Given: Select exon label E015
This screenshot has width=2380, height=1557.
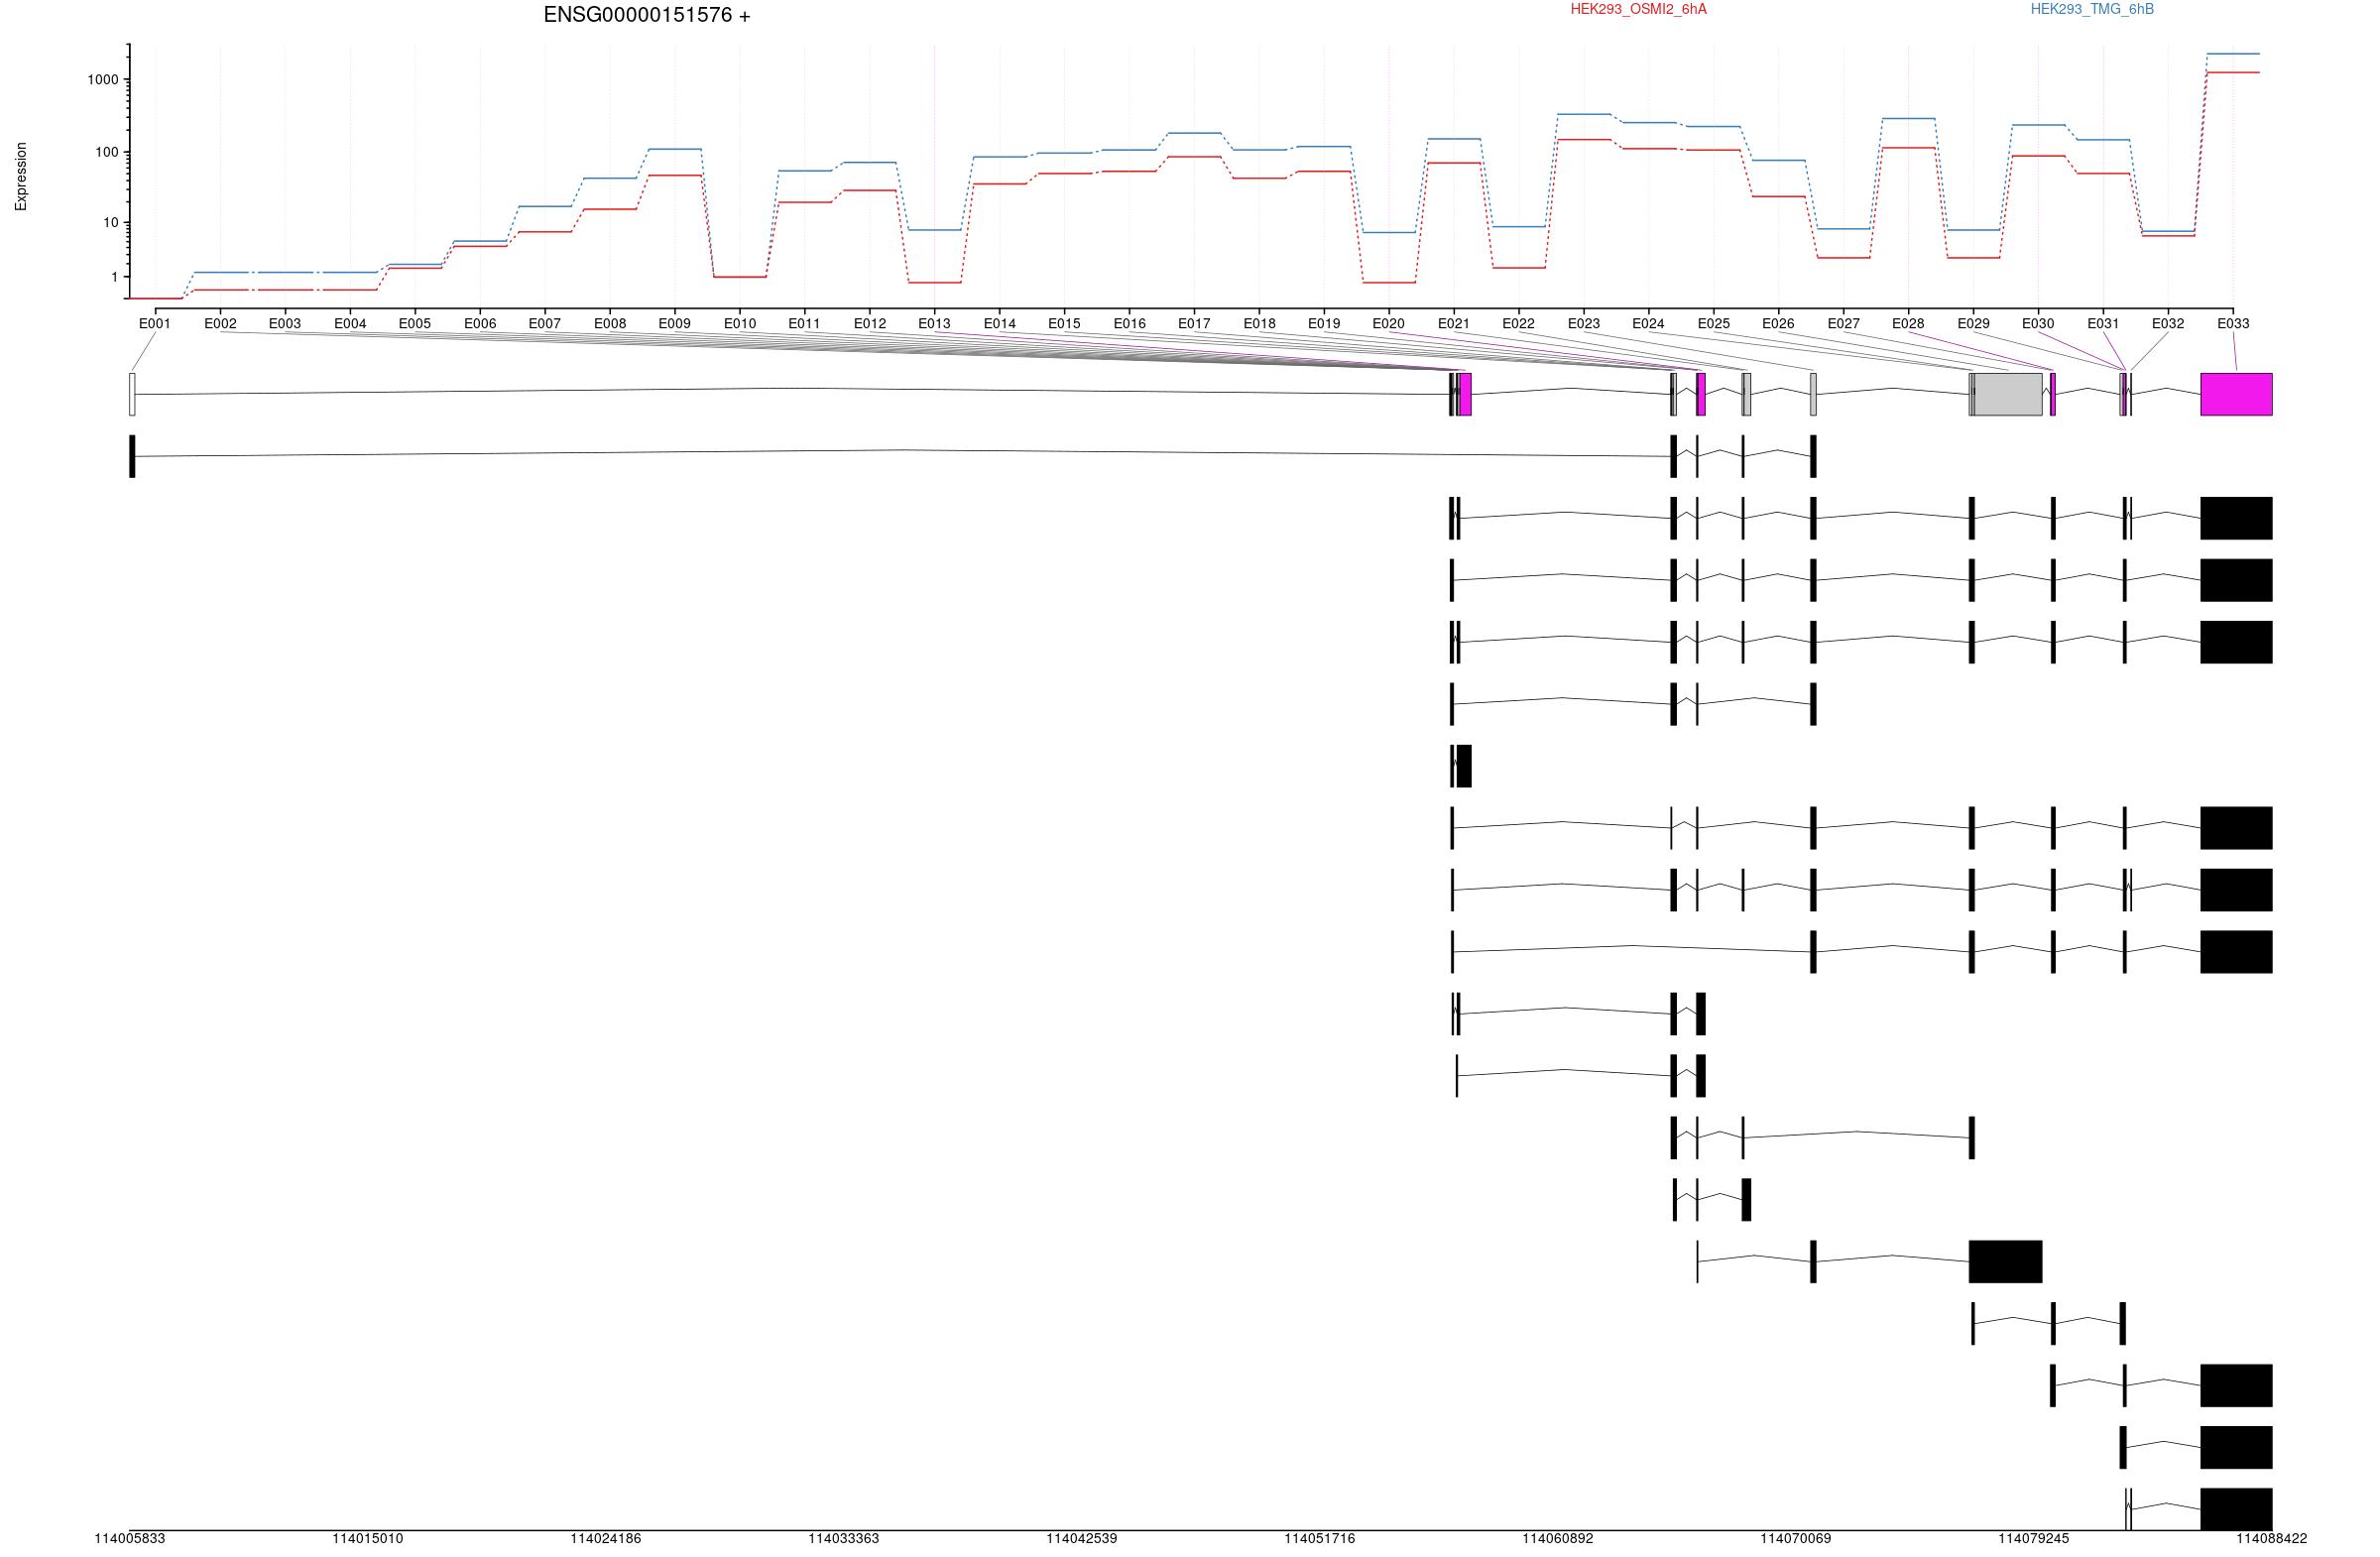Looking at the screenshot, I should [1064, 323].
